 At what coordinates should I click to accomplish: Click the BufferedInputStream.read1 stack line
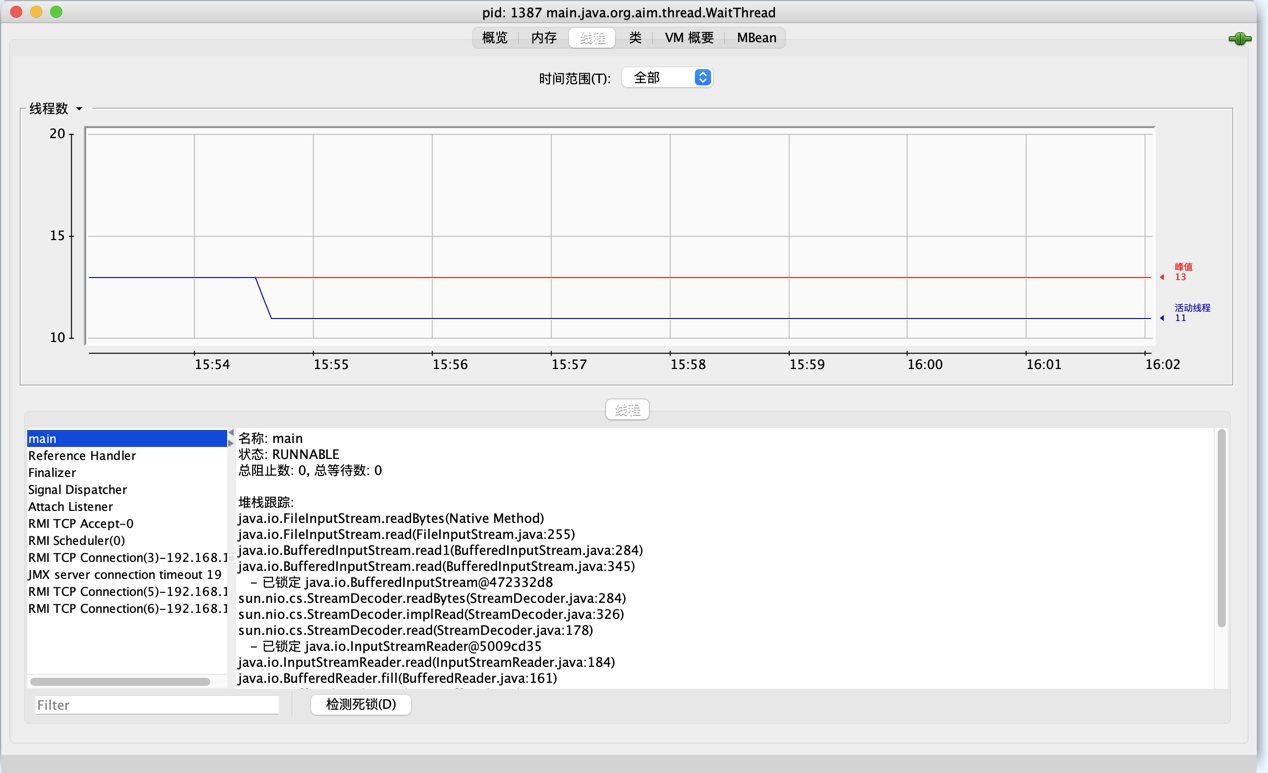(x=440, y=550)
